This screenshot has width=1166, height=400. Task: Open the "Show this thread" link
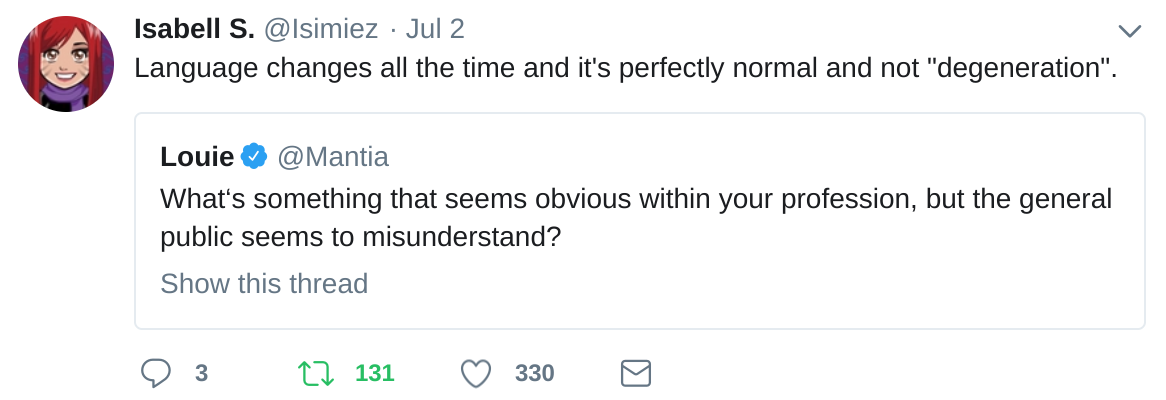coord(264,284)
